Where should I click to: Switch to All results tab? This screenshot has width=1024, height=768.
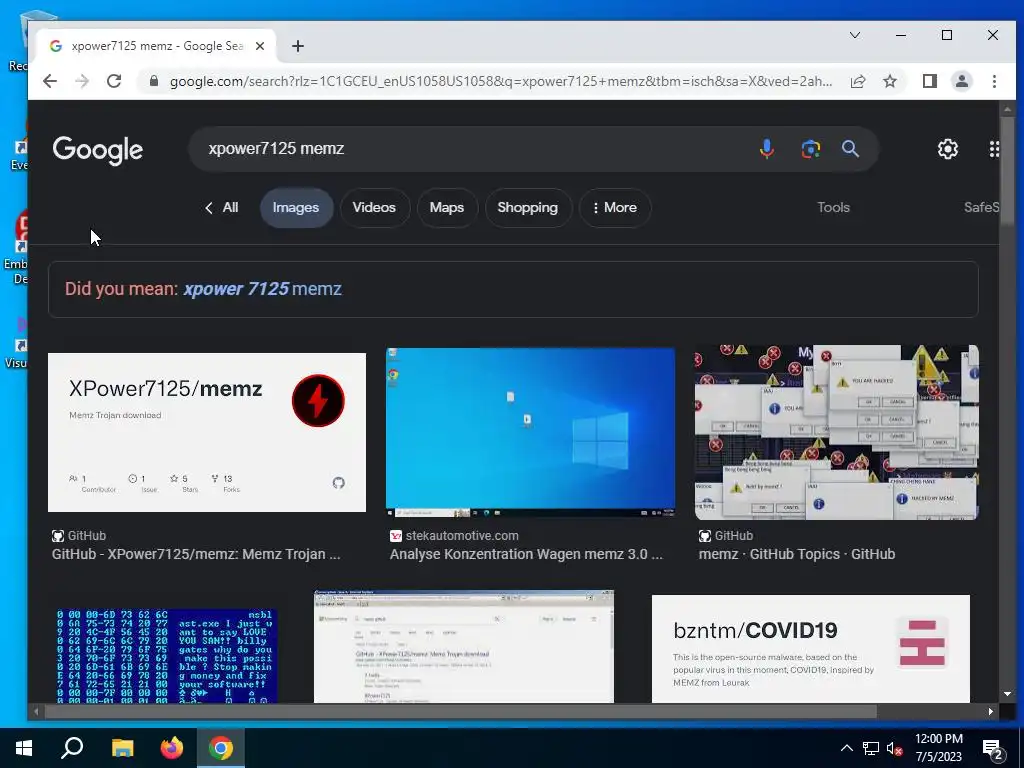coord(222,208)
